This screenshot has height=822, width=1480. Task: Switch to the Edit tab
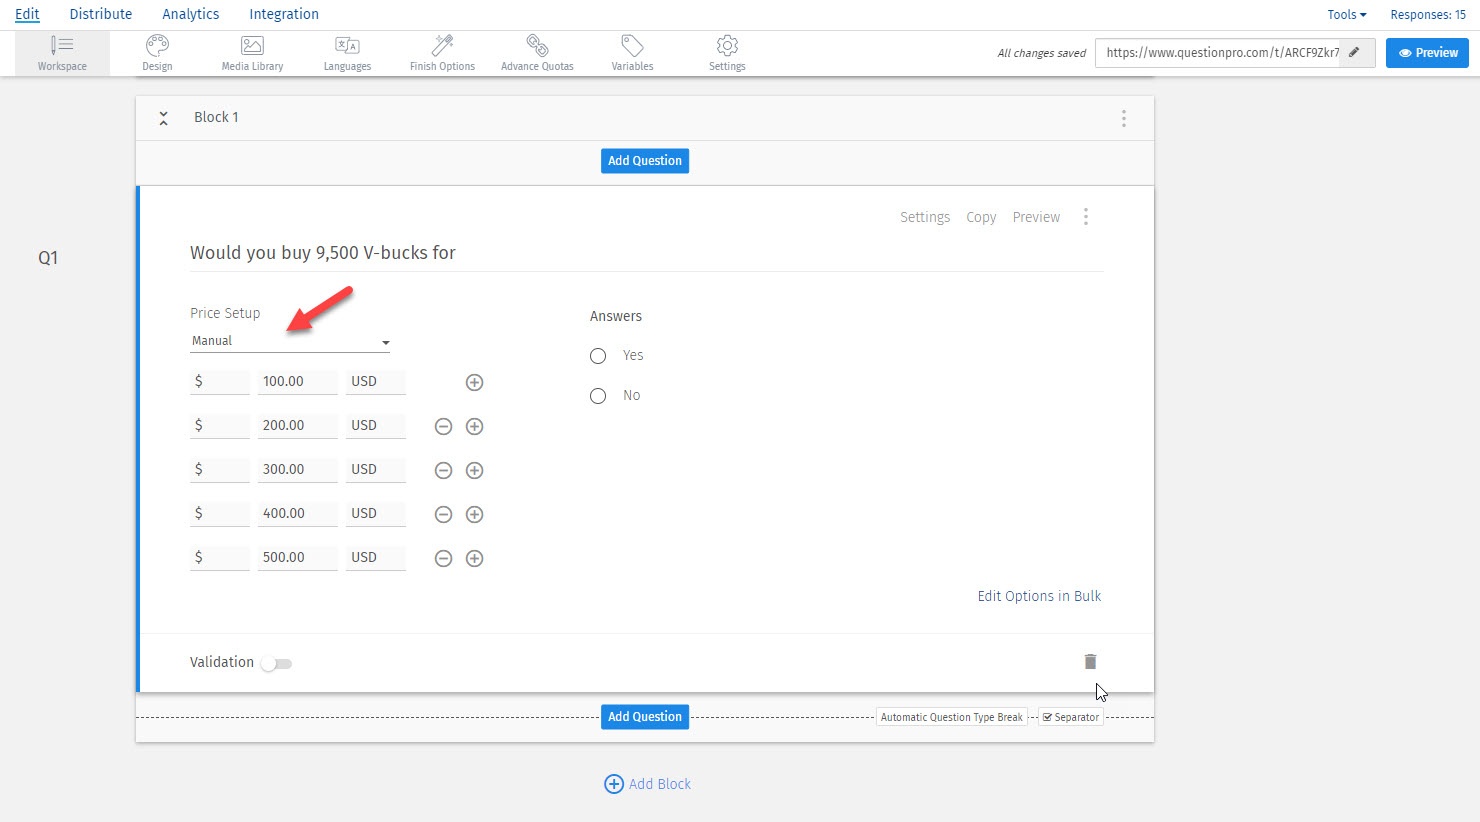click(x=27, y=14)
